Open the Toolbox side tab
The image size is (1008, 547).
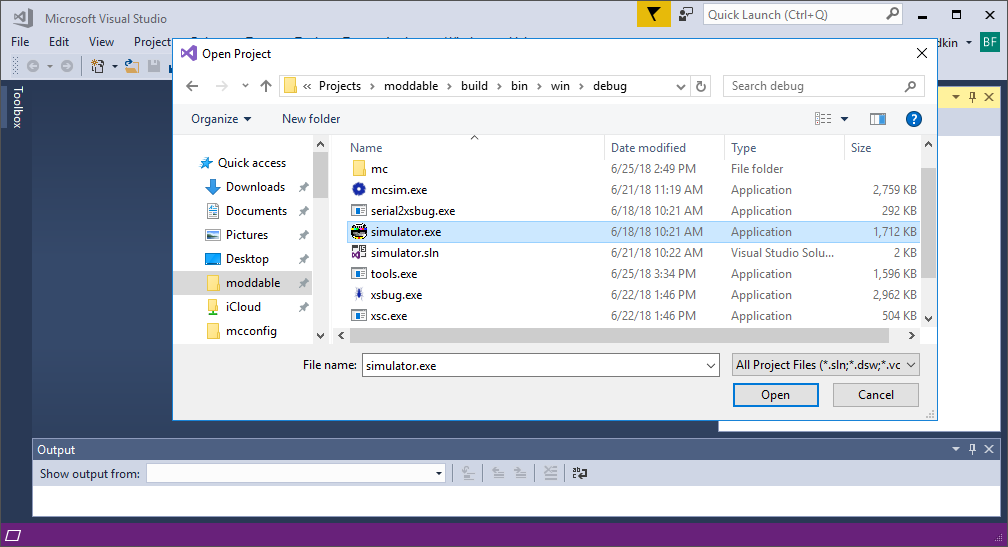click(17, 107)
